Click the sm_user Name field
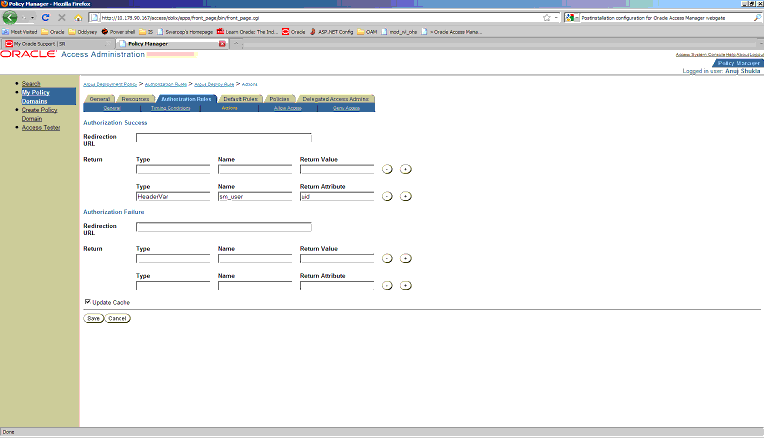 coord(255,196)
